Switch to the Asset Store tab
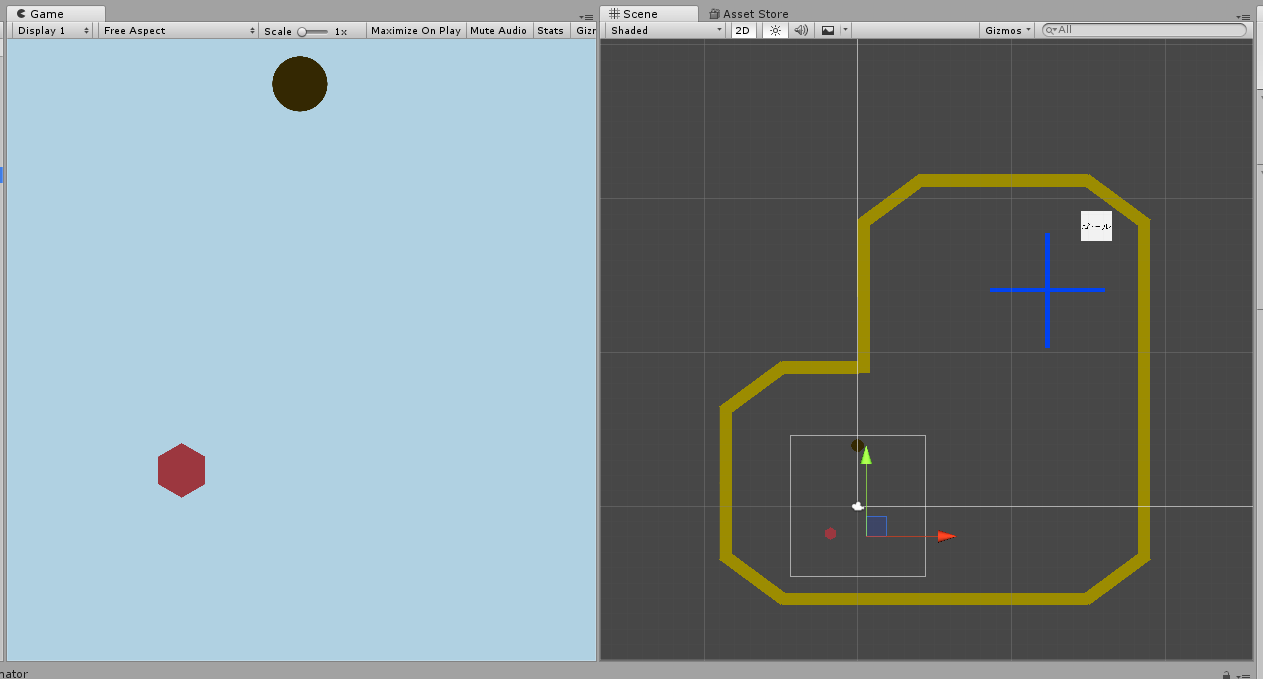The height and width of the screenshot is (679, 1263). [748, 14]
